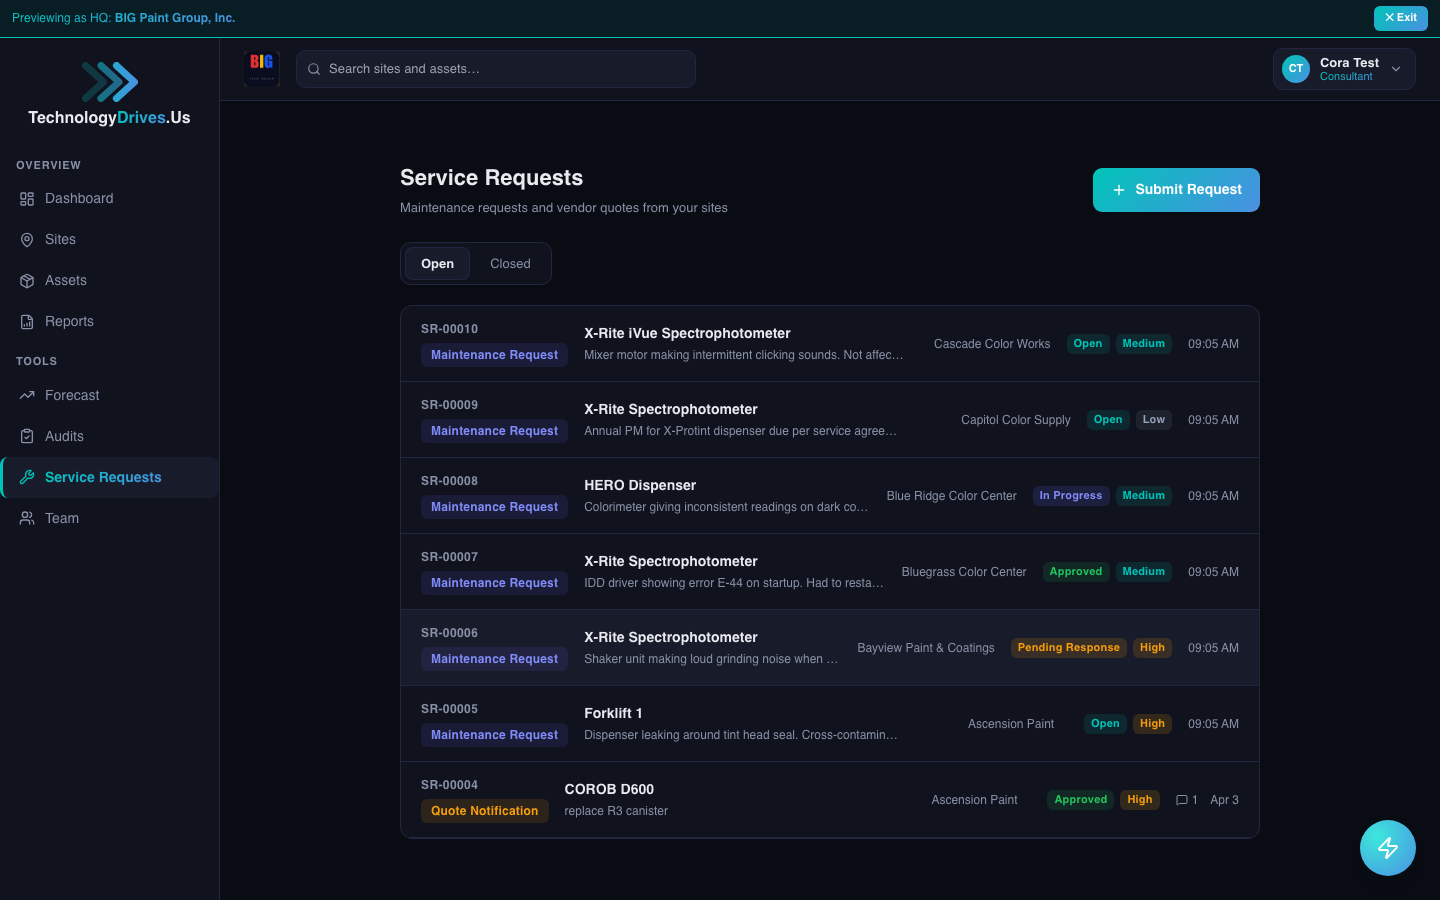Expand the Cora Test user menu chevron
The image size is (1440, 900).
1396,69
